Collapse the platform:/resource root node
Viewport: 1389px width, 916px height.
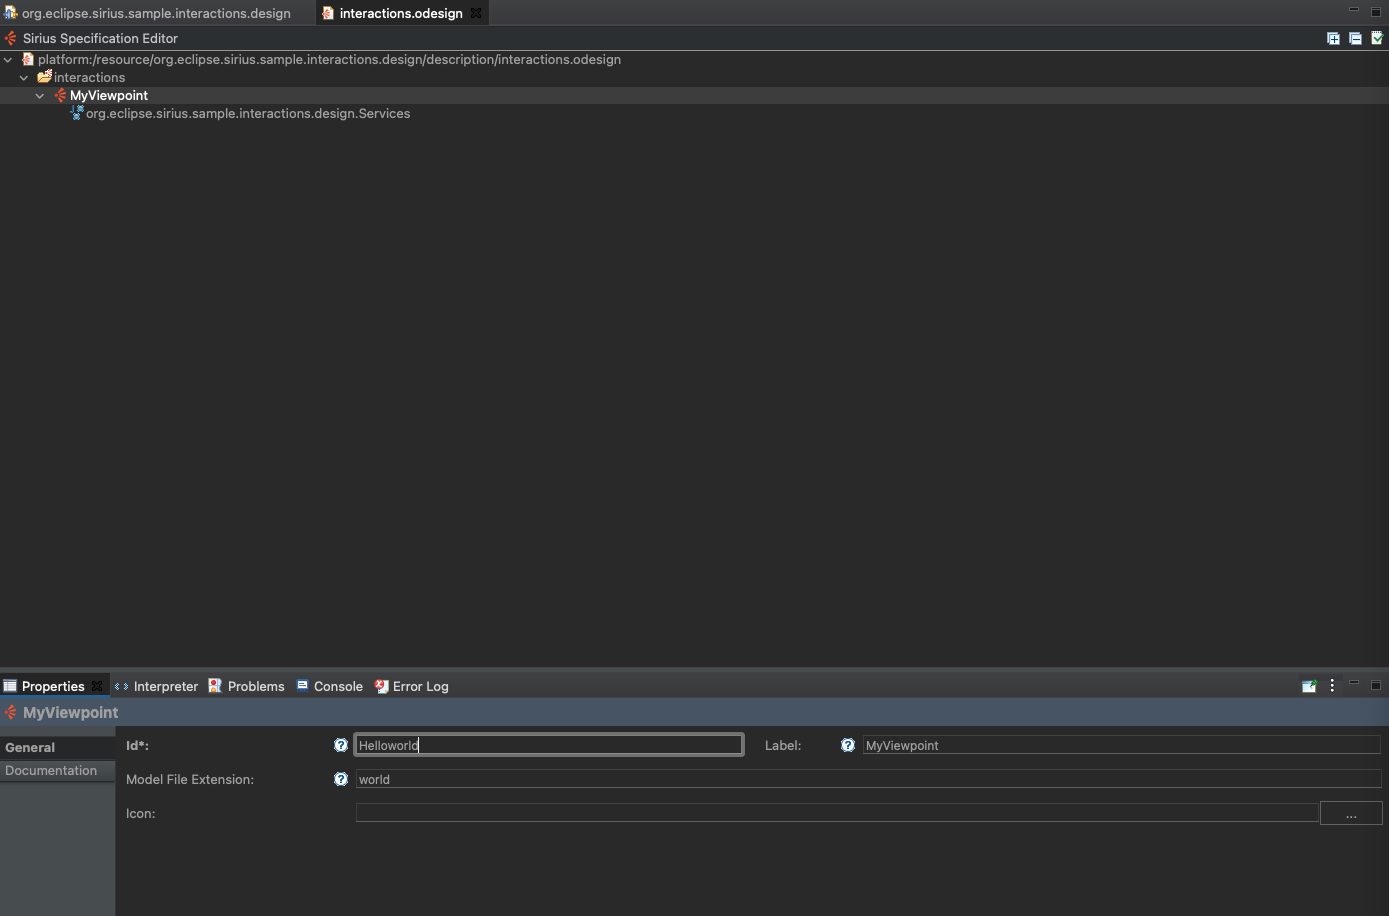(x=8, y=60)
